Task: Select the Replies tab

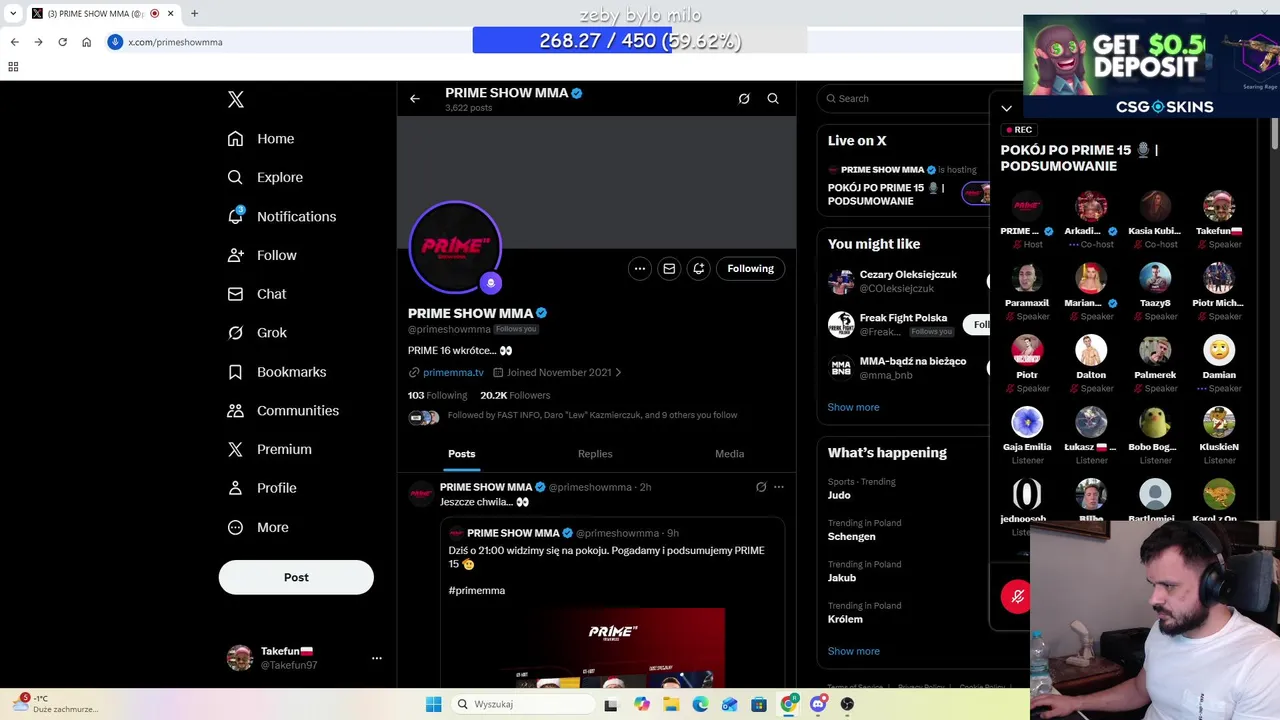Action: click(x=595, y=454)
